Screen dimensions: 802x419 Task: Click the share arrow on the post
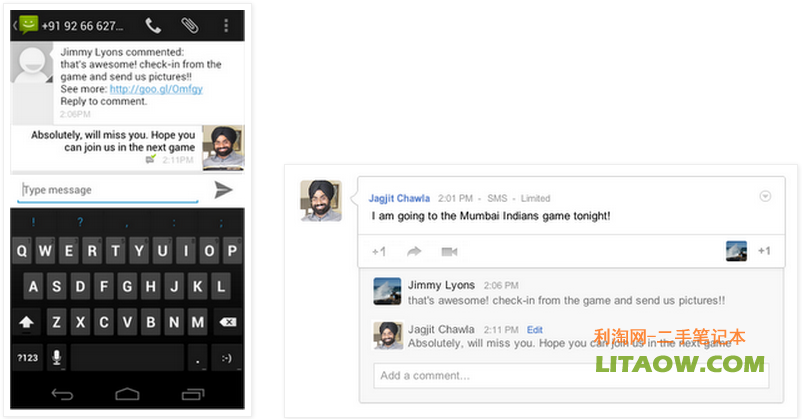point(414,251)
